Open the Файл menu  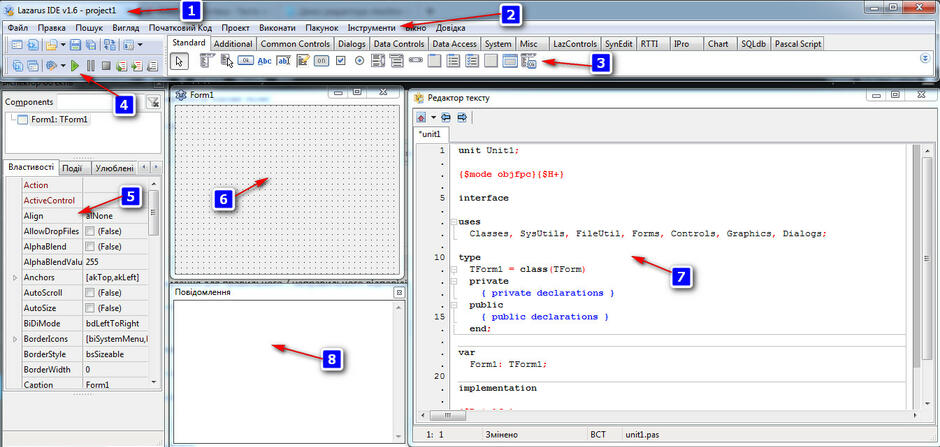point(18,28)
